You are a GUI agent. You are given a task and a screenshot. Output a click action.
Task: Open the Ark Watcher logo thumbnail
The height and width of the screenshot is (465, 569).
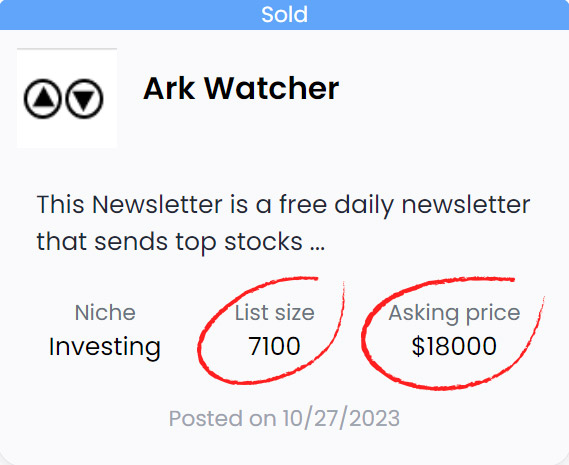[67, 98]
